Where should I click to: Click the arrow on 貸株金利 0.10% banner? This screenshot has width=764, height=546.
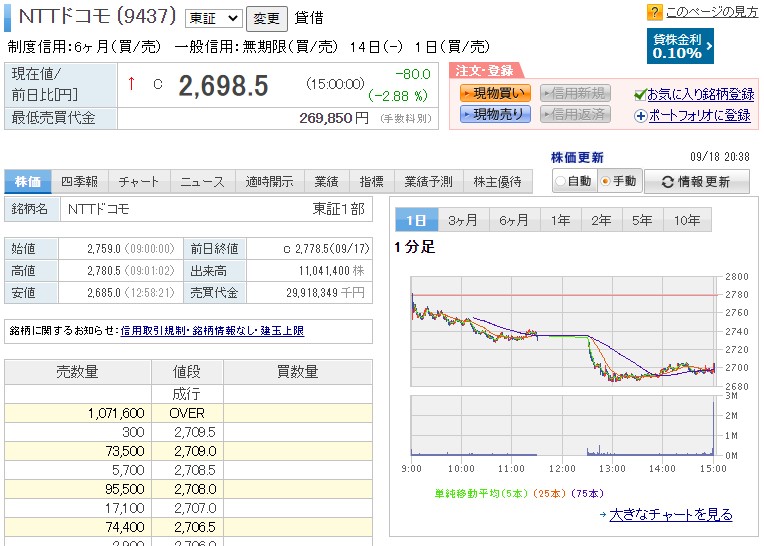[x=709, y=46]
